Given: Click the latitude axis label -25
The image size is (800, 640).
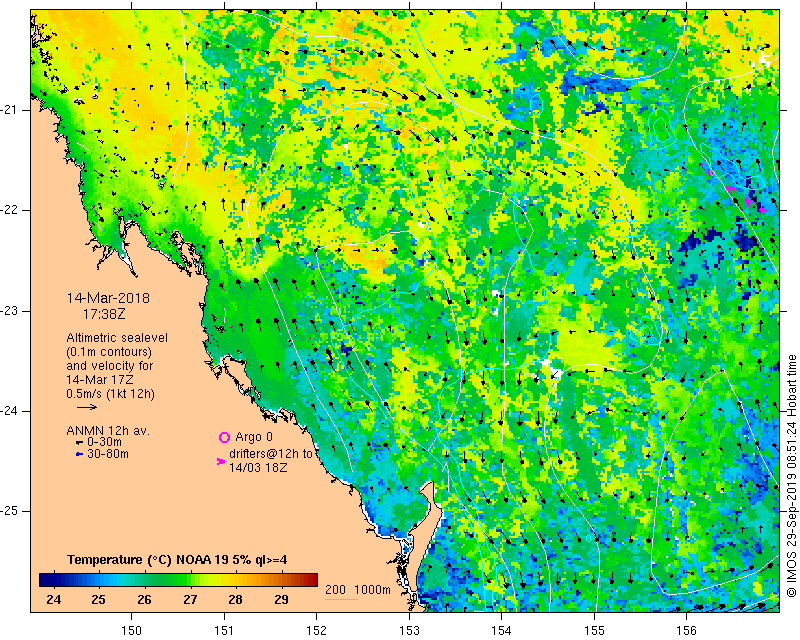Looking at the screenshot, I should pyautogui.click(x=9, y=511).
